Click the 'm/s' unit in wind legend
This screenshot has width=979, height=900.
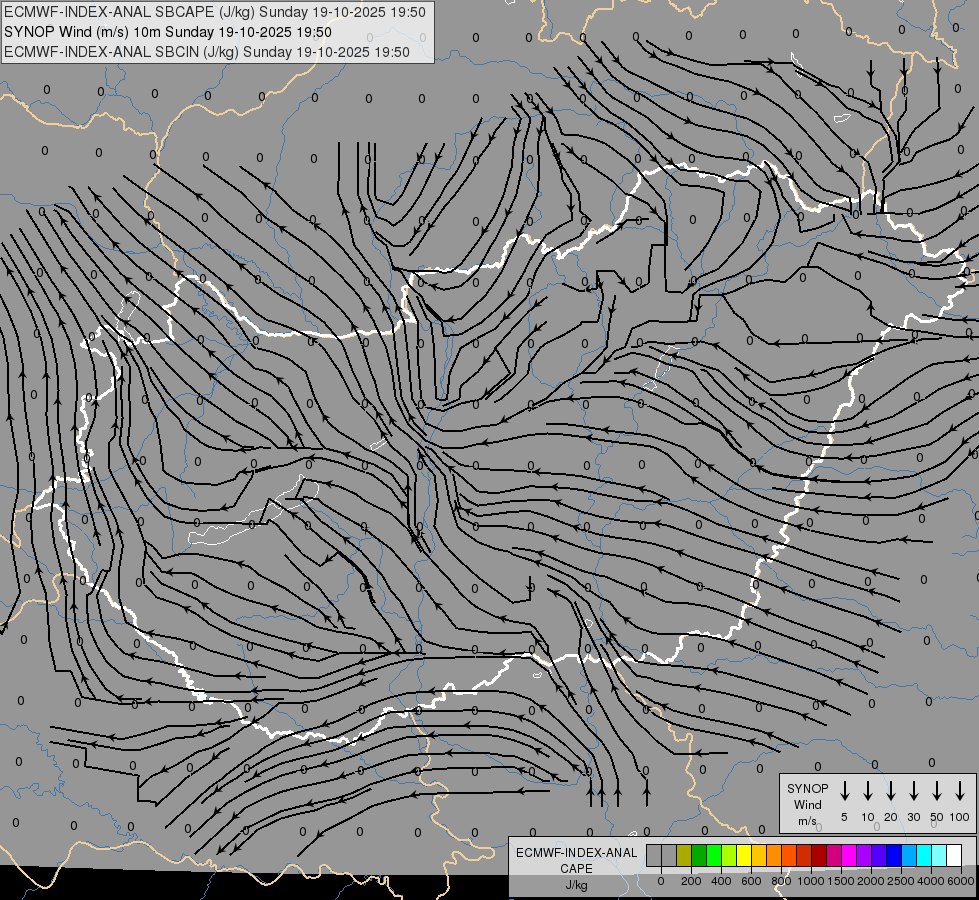[807, 821]
